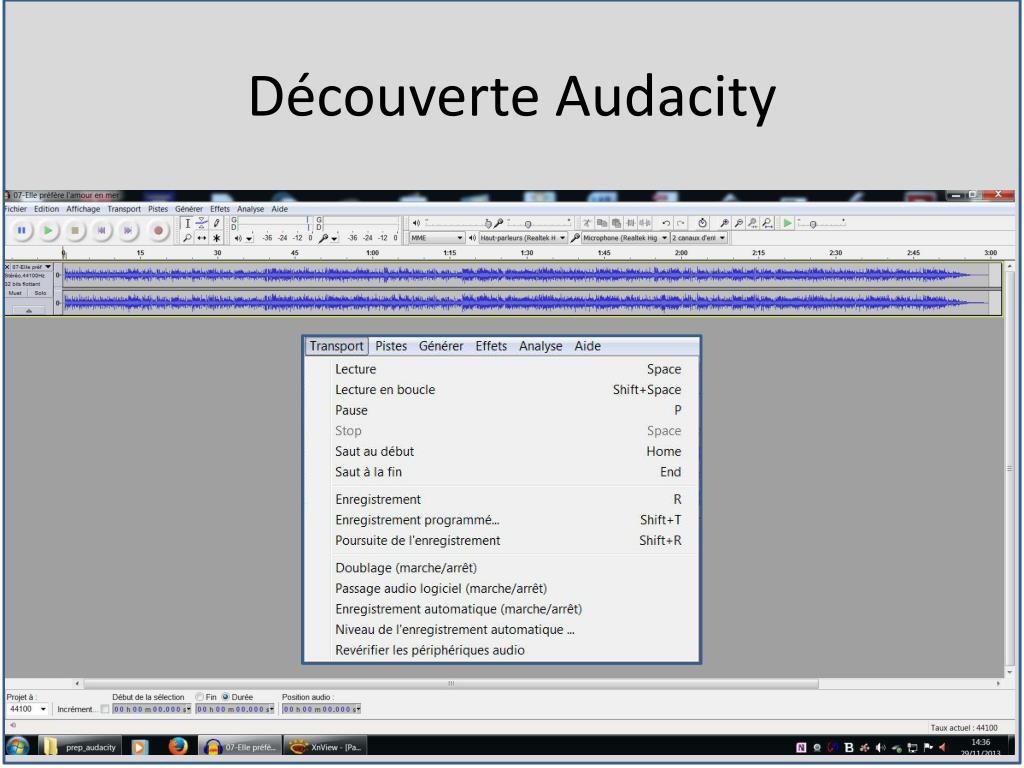Click the Skip to Start button

[x=101, y=231]
